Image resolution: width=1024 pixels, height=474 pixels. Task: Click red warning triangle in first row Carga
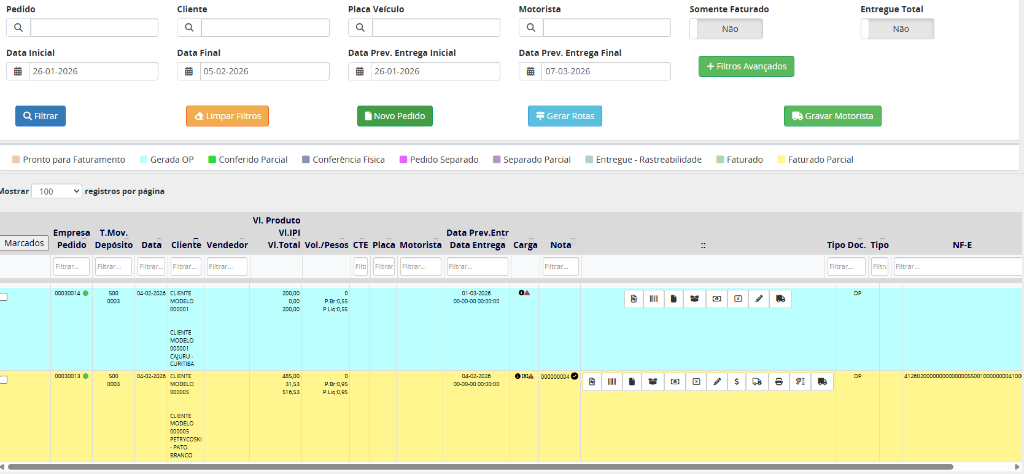tap(527, 293)
